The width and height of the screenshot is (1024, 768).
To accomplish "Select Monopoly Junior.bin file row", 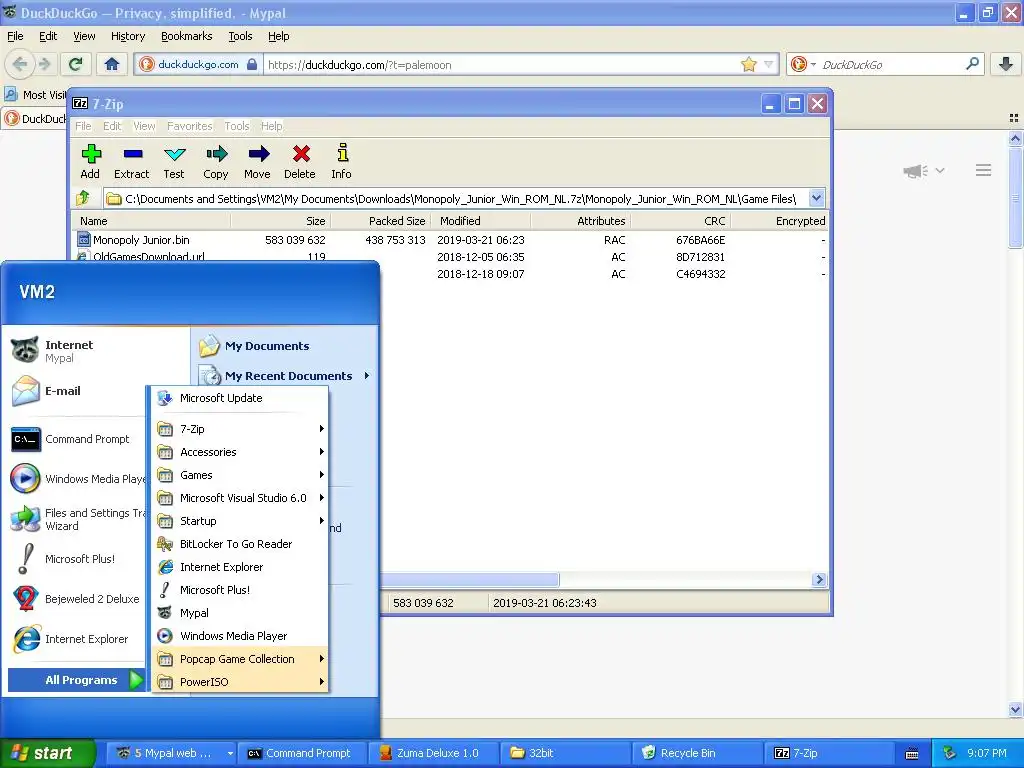I will (x=449, y=240).
